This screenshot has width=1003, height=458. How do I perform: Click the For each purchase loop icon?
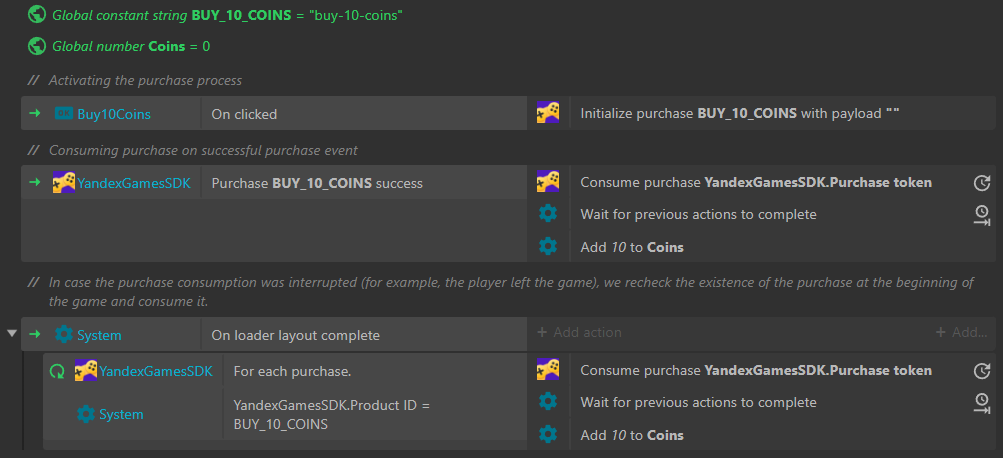tap(58, 371)
